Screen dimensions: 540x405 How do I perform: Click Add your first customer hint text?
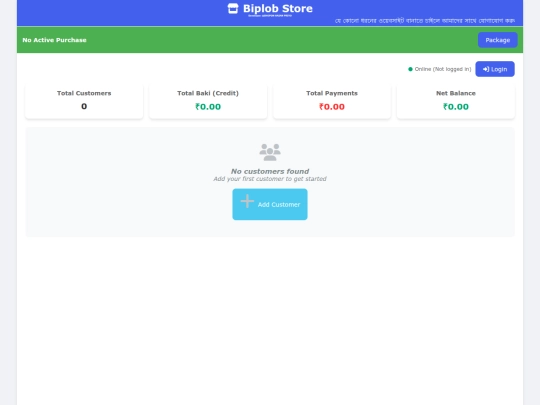pyautogui.click(x=270, y=179)
